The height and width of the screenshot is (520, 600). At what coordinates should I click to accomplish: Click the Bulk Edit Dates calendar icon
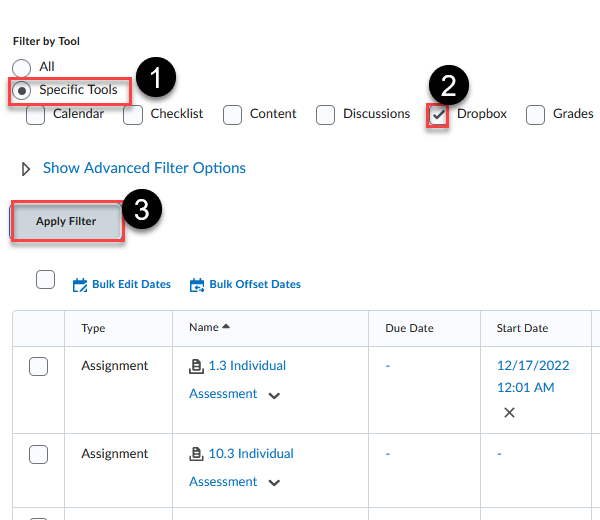[80, 285]
